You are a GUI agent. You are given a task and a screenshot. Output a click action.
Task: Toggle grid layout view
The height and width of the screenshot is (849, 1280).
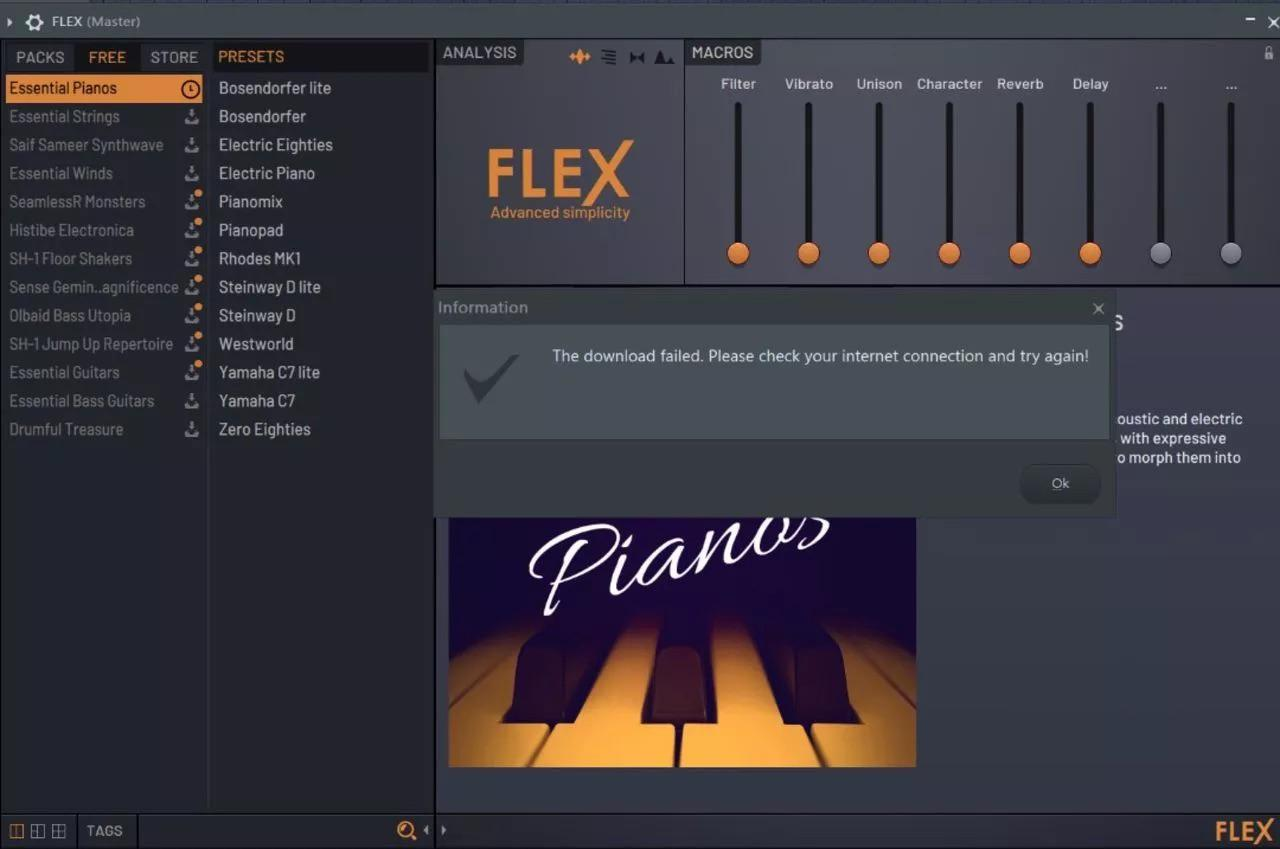[x=58, y=831]
